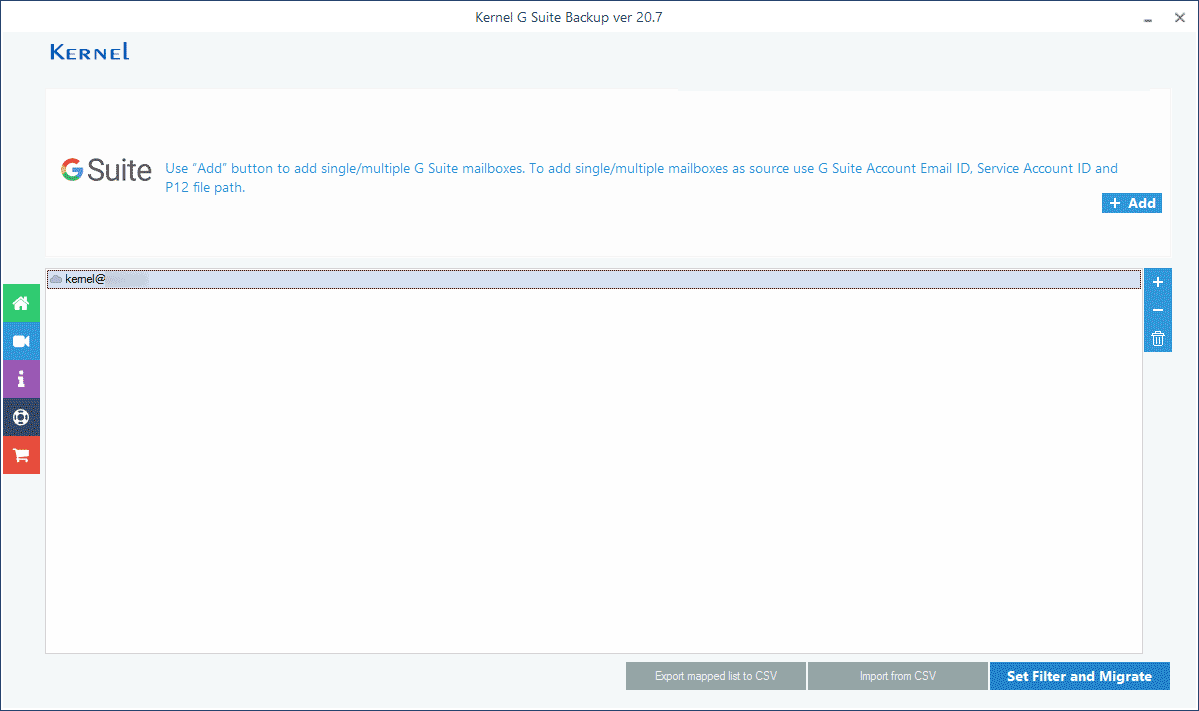Viewport: 1199px width, 711px height.
Task: Click the blue video camera sidebar icon
Action: click(21, 341)
